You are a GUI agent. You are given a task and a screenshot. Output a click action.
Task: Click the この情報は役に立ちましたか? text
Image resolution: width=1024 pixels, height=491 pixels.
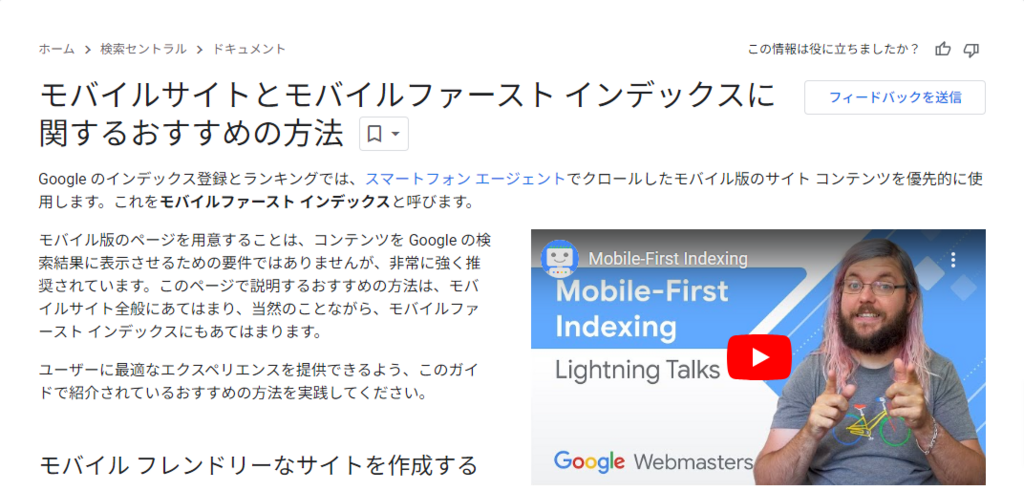833,49
